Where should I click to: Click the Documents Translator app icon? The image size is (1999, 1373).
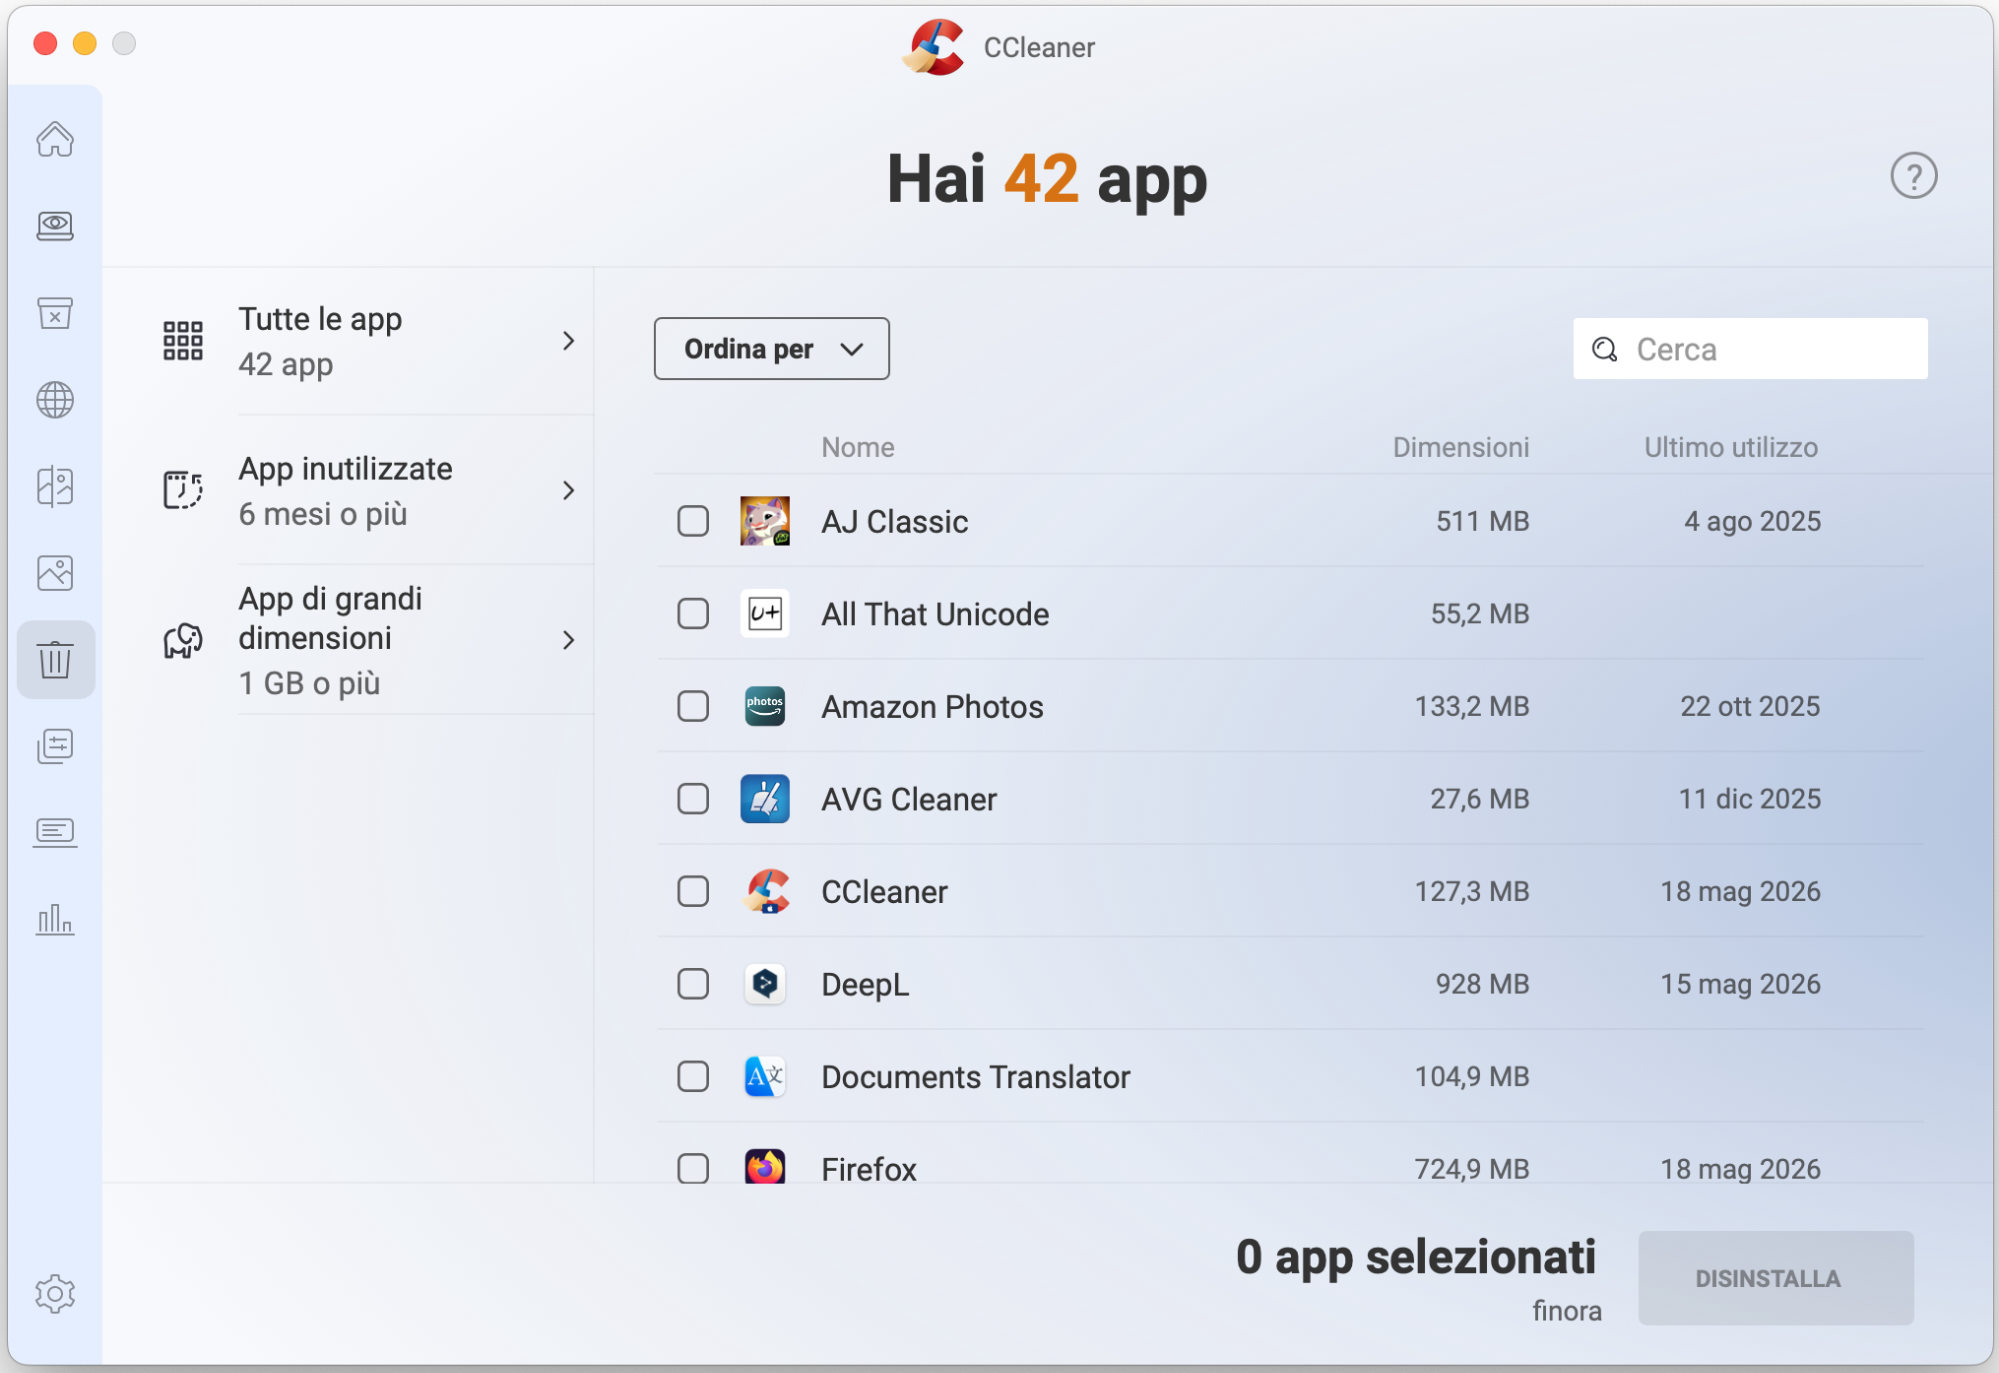point(765,1077)
